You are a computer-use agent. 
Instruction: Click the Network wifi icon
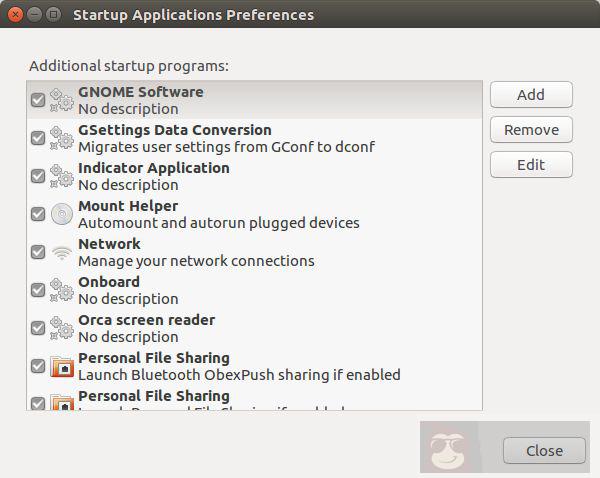[62, 252]
